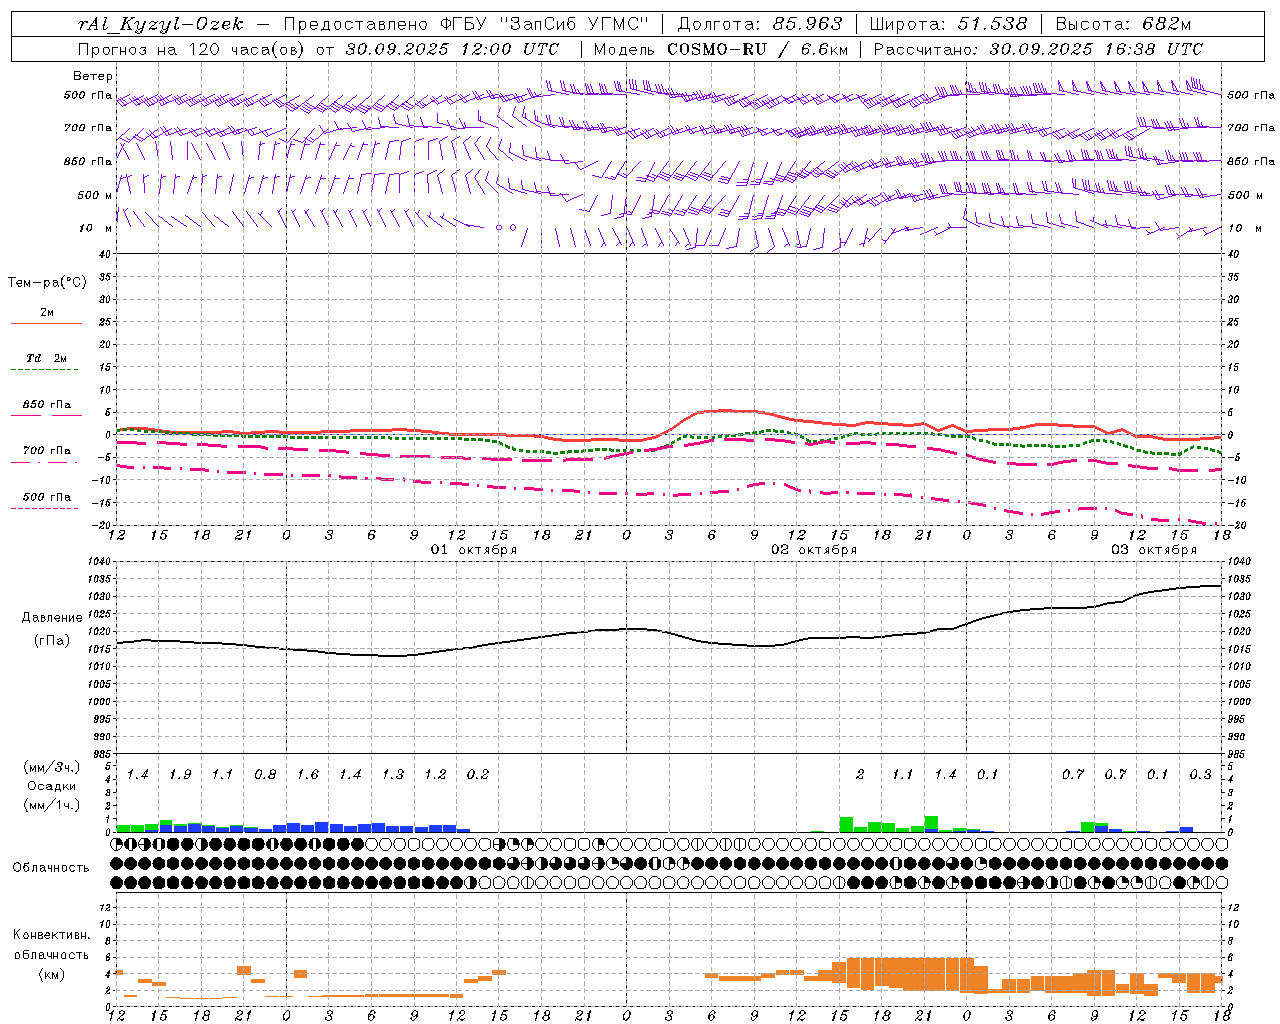
Task: Click the Давление pressure panel label
Action: coord(52,618)
